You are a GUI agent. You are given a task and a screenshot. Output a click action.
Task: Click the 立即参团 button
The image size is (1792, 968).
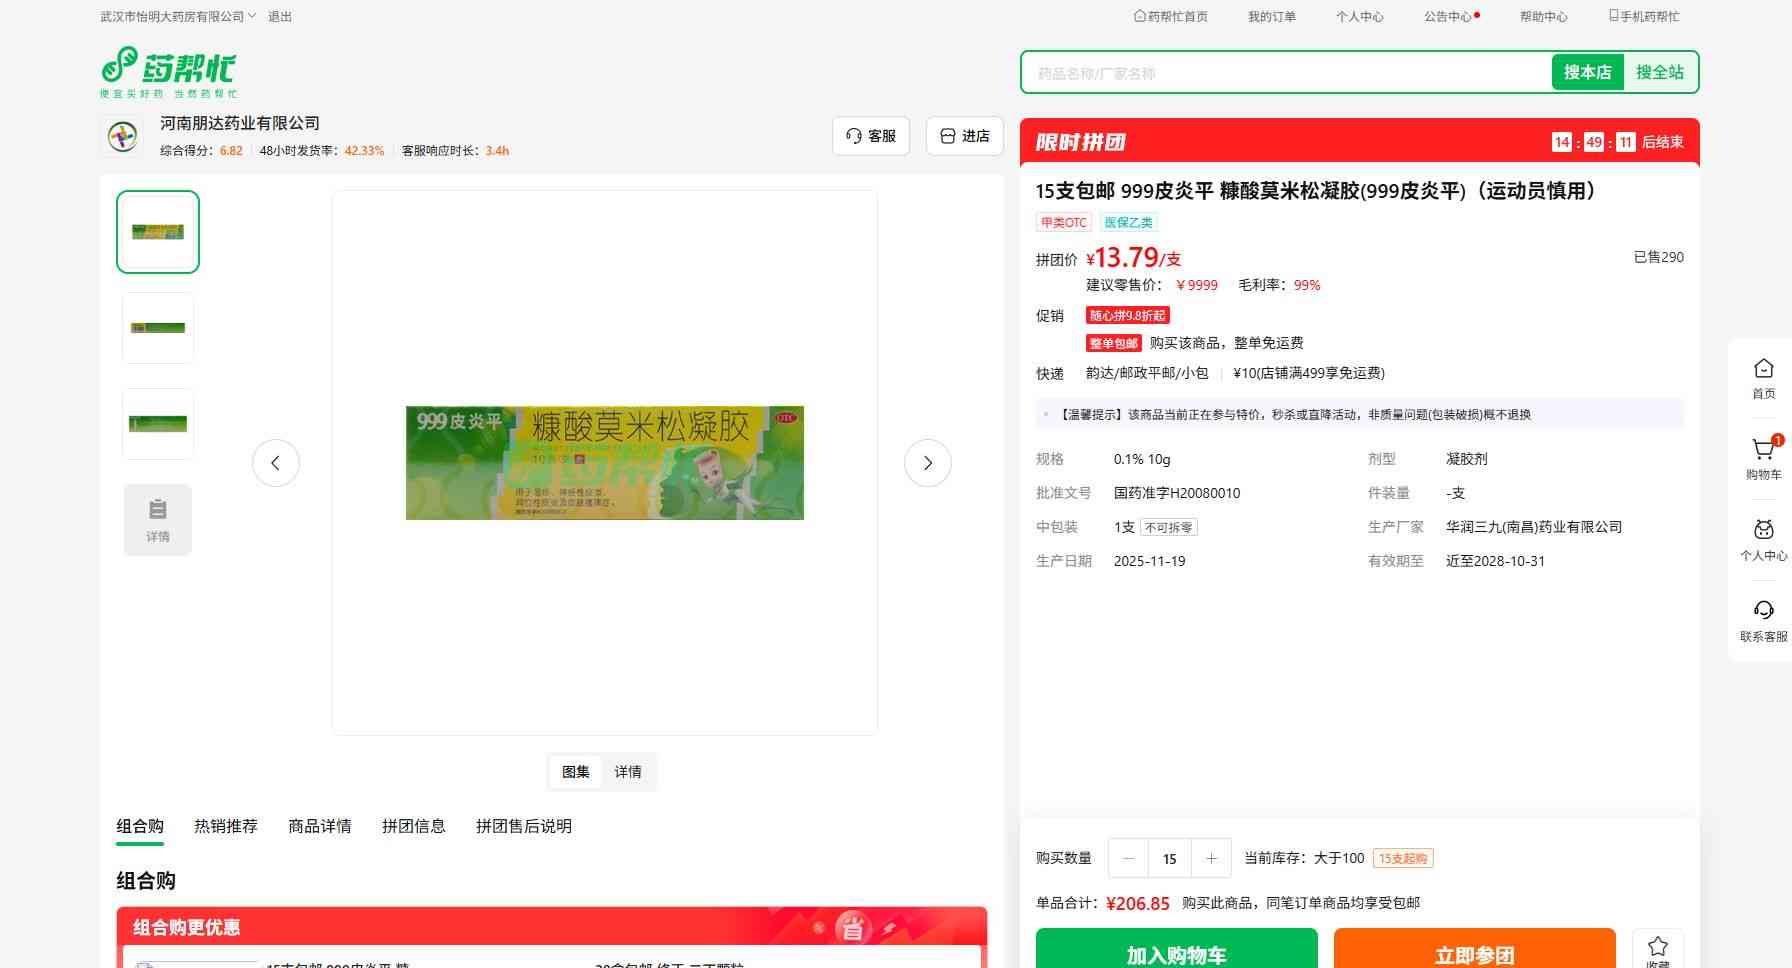(x=1474, y=952)
